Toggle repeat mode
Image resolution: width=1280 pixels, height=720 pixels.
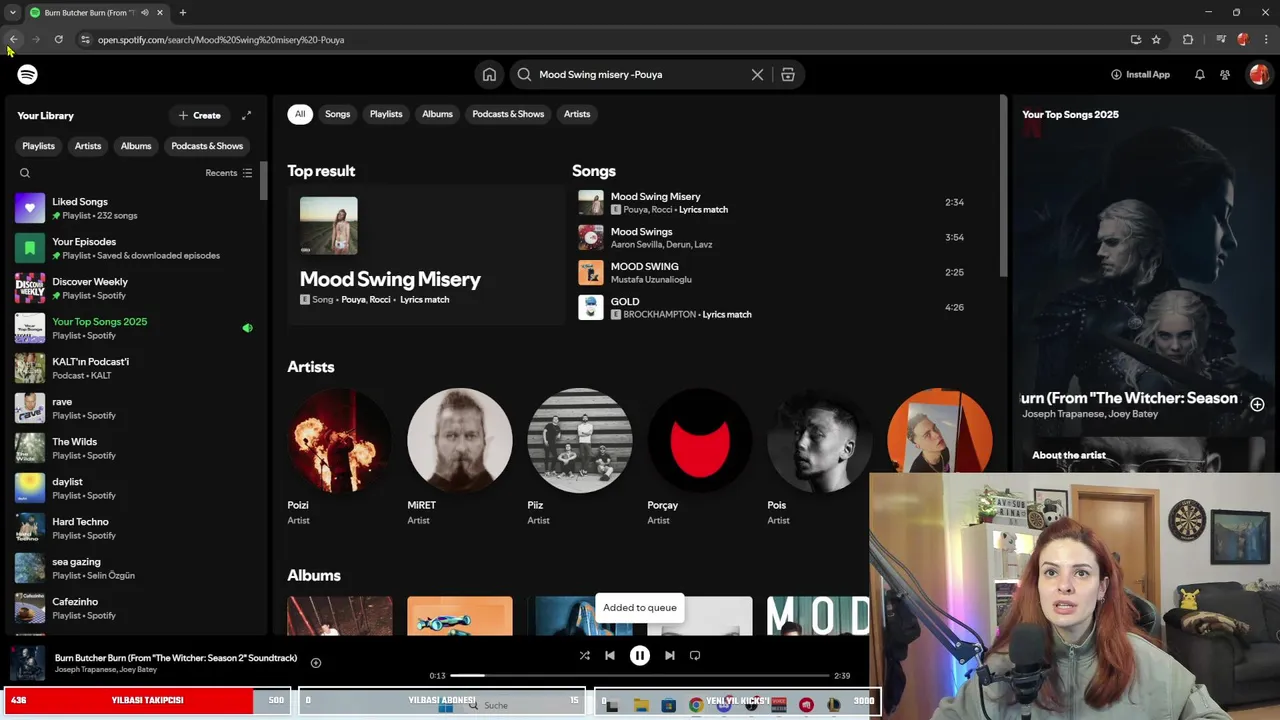point(695,656)
